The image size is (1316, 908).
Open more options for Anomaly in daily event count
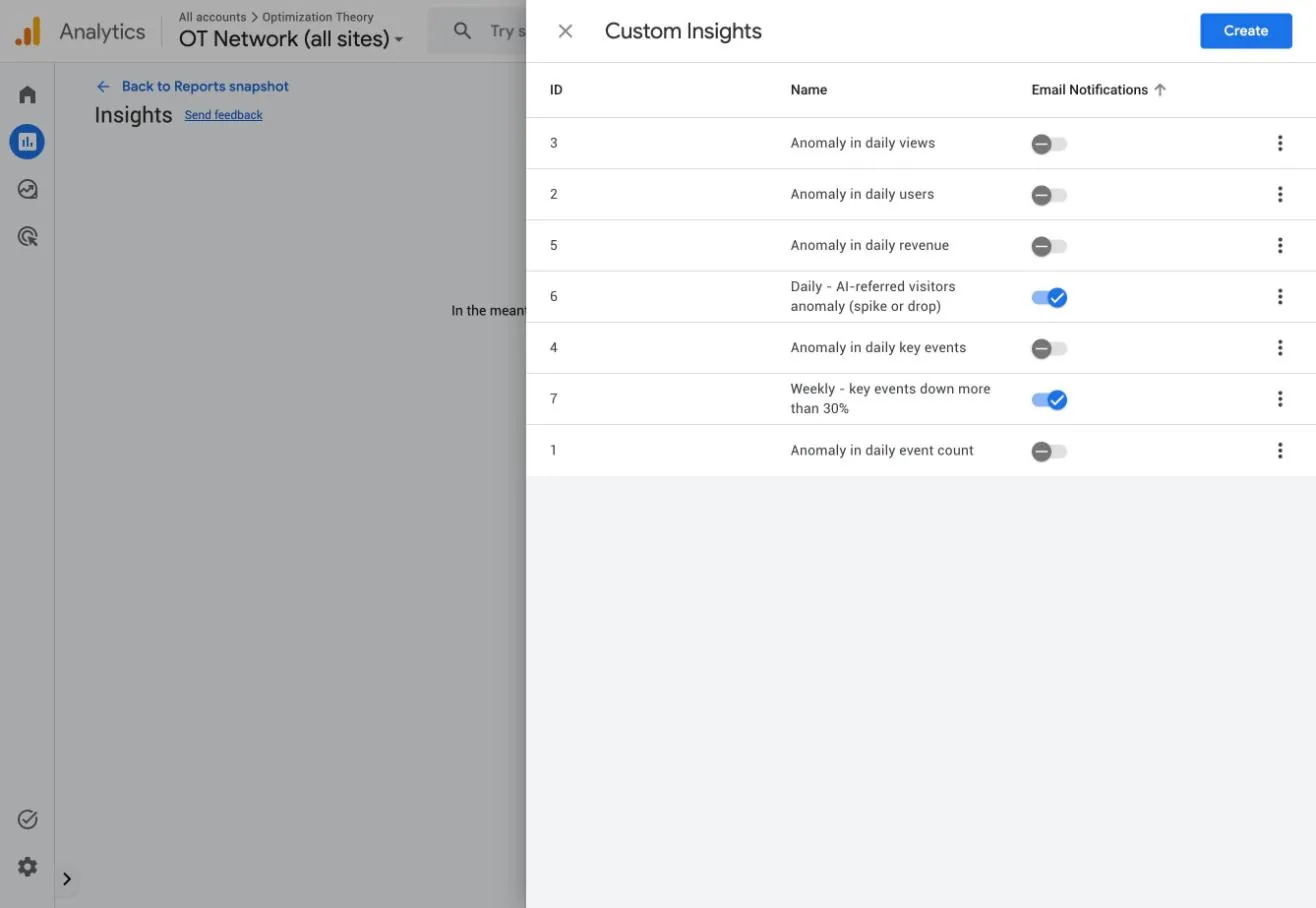[x=1280, y=450]
